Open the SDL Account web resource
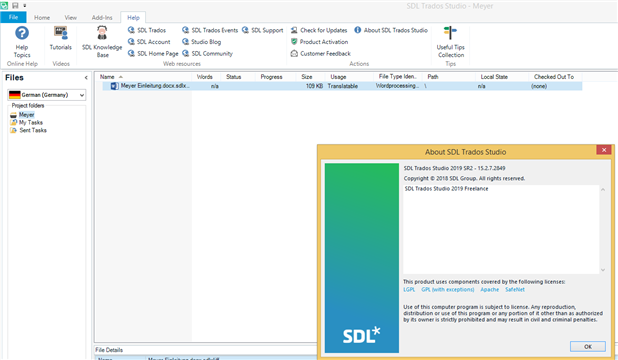The width and height of the screenshot is (618, 360). click(x=149, y=42)
